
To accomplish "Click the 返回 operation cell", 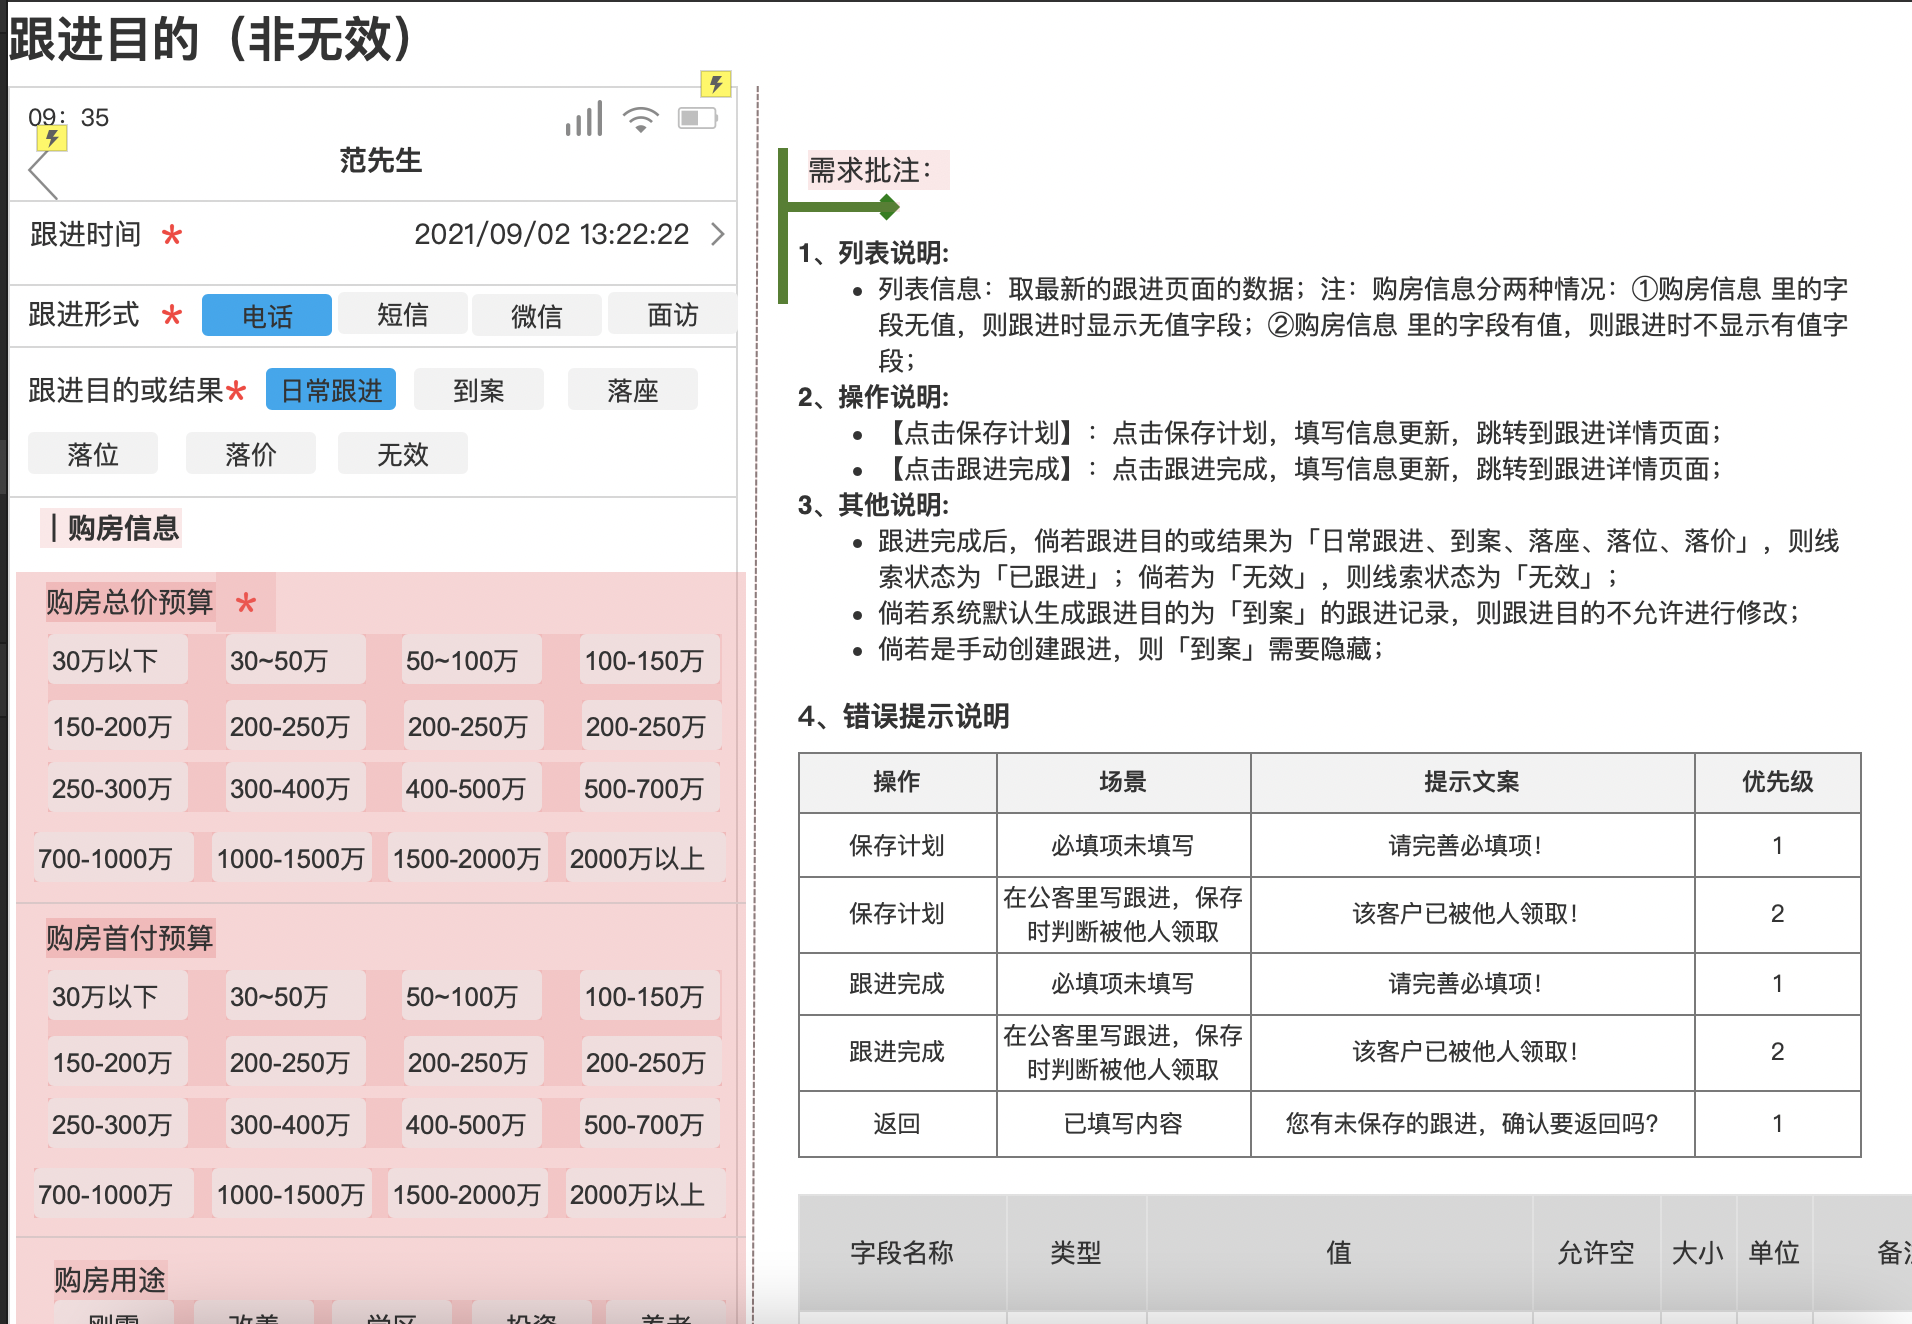I will click(896, 1124).
